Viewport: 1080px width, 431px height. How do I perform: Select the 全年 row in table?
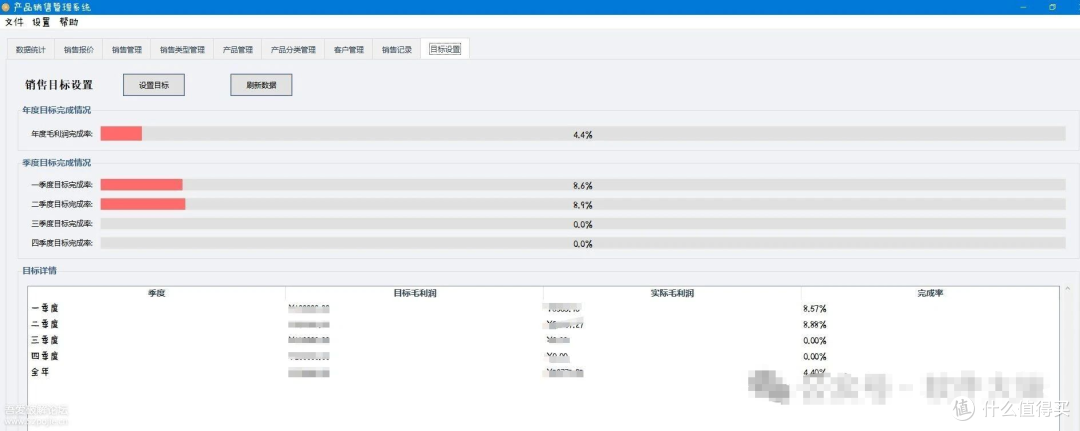click(x=543, y=372)
